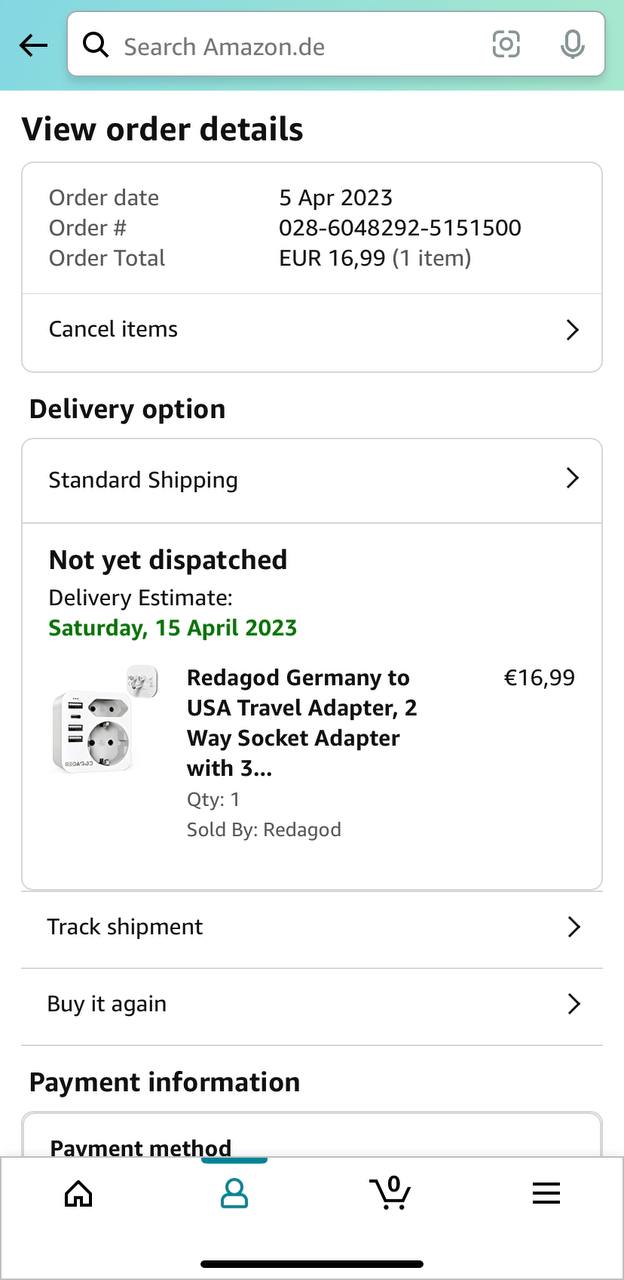This screenshot has height=1280, width=624.
Task: Click the Search Amazon.de field
Action: 290,46
